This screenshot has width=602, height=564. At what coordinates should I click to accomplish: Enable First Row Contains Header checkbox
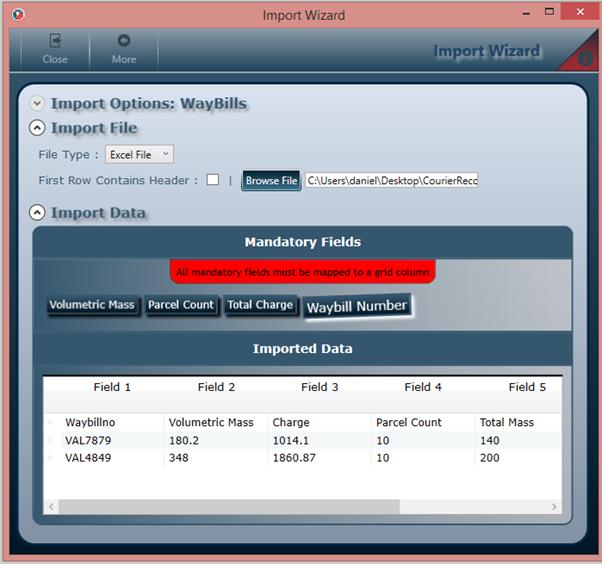pos(213,180)
